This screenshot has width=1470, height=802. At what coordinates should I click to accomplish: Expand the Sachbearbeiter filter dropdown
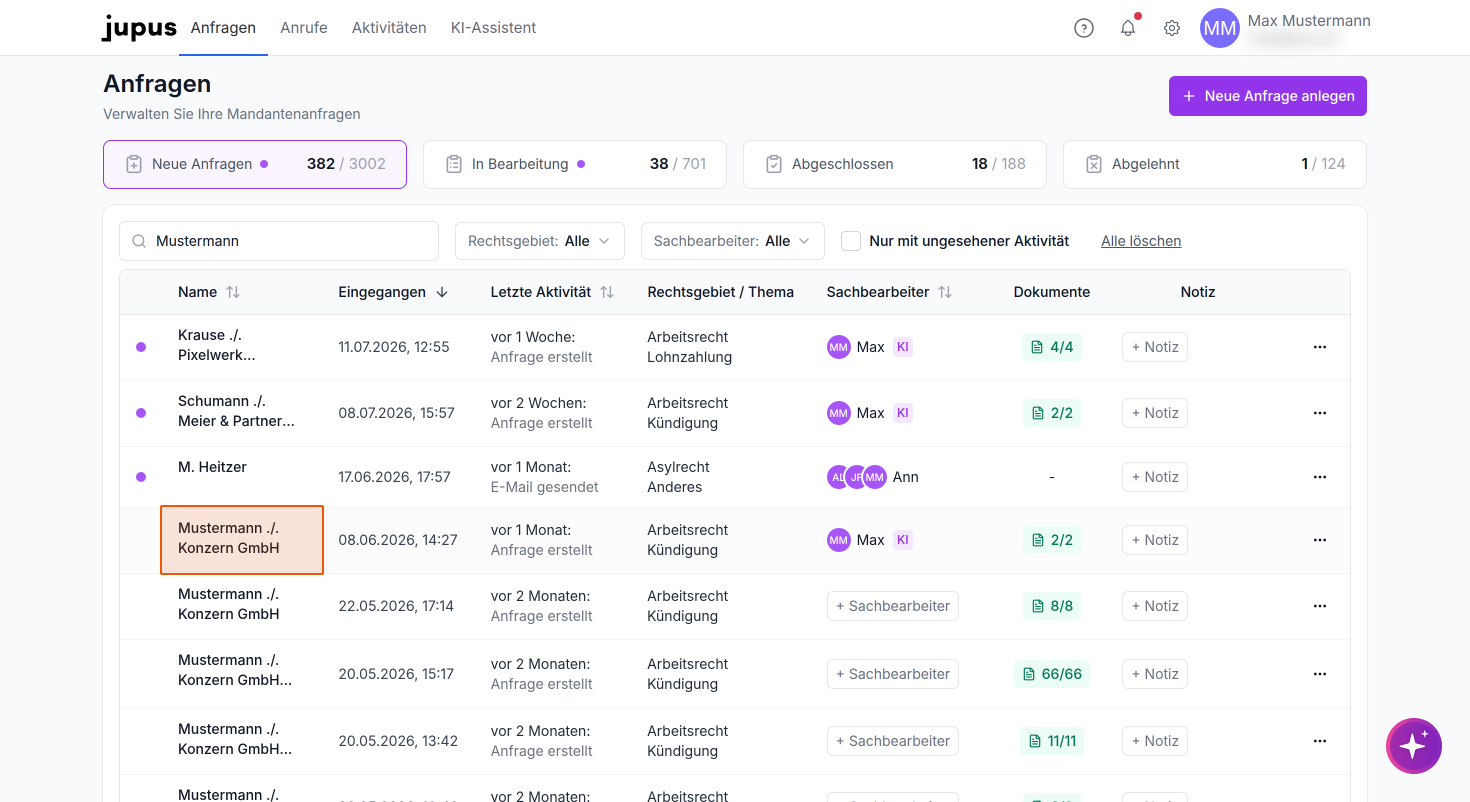click(x=733, y=241)
